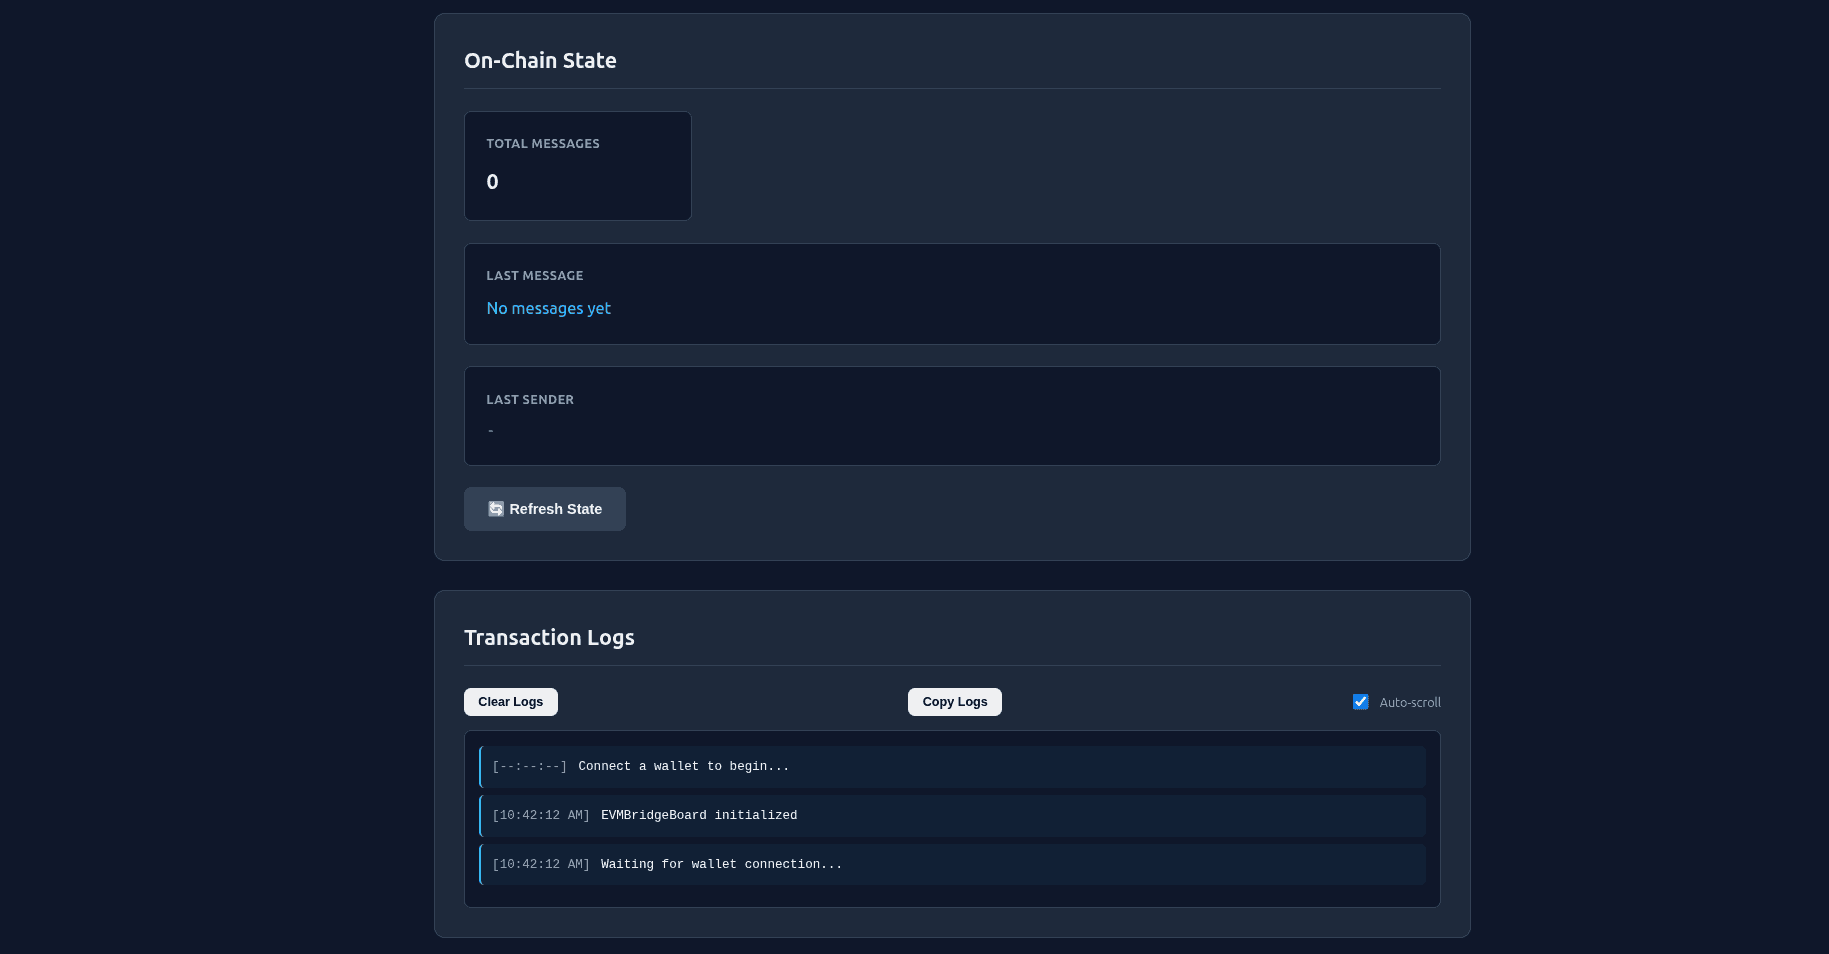The width and height of the screenshot is (1829, 954).
Task: Click the TOTAL MESSAGES label
Action: (x=543, y=144)
